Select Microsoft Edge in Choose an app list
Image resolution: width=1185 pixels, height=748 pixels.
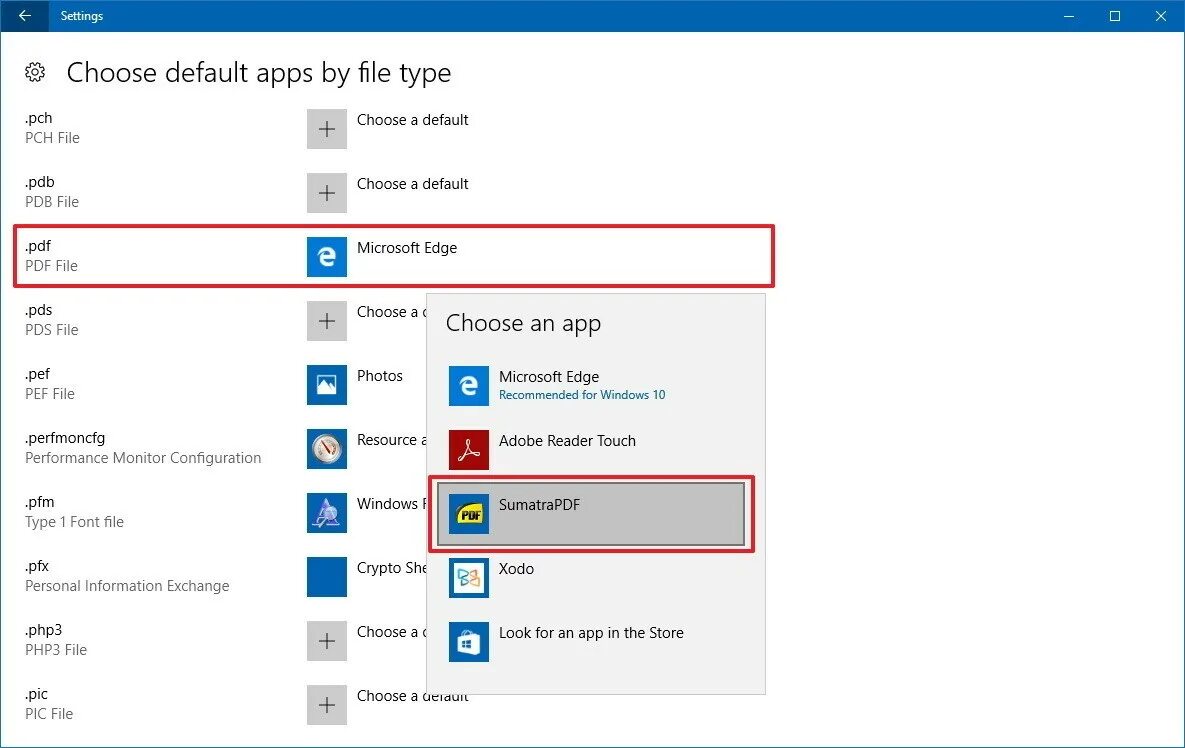[x=591, y=385]
